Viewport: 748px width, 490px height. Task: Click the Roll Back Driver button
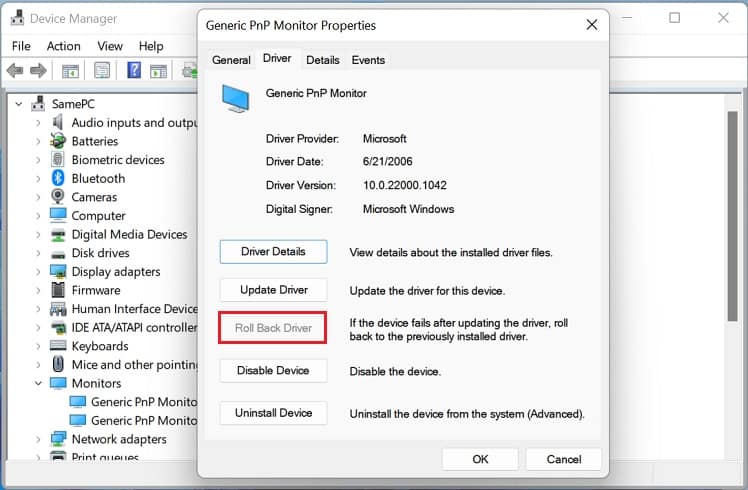[x=273, y=328]
